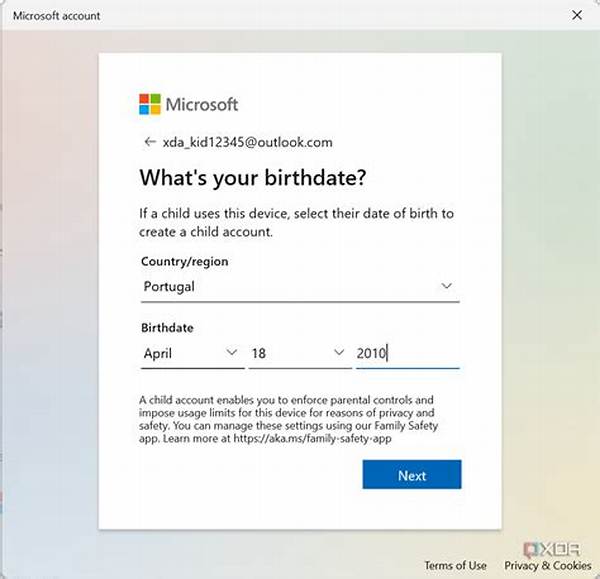Viewport: 600px width, 579px height.
Task: Click the 'What's your birthdate?' heading
Action: 253,178
